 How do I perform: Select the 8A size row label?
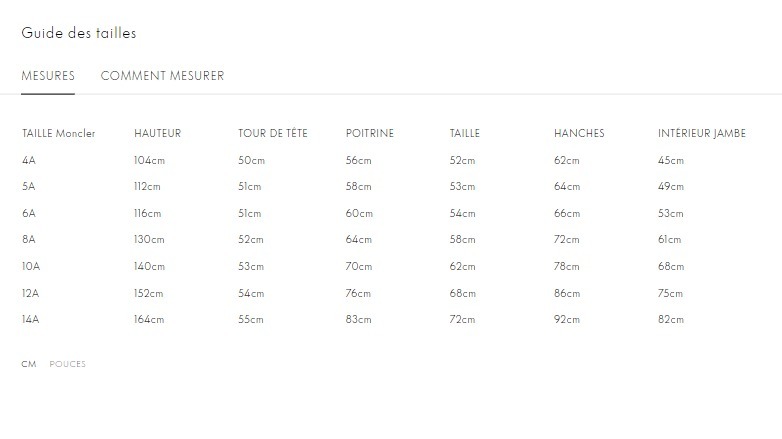coord(29,240)
